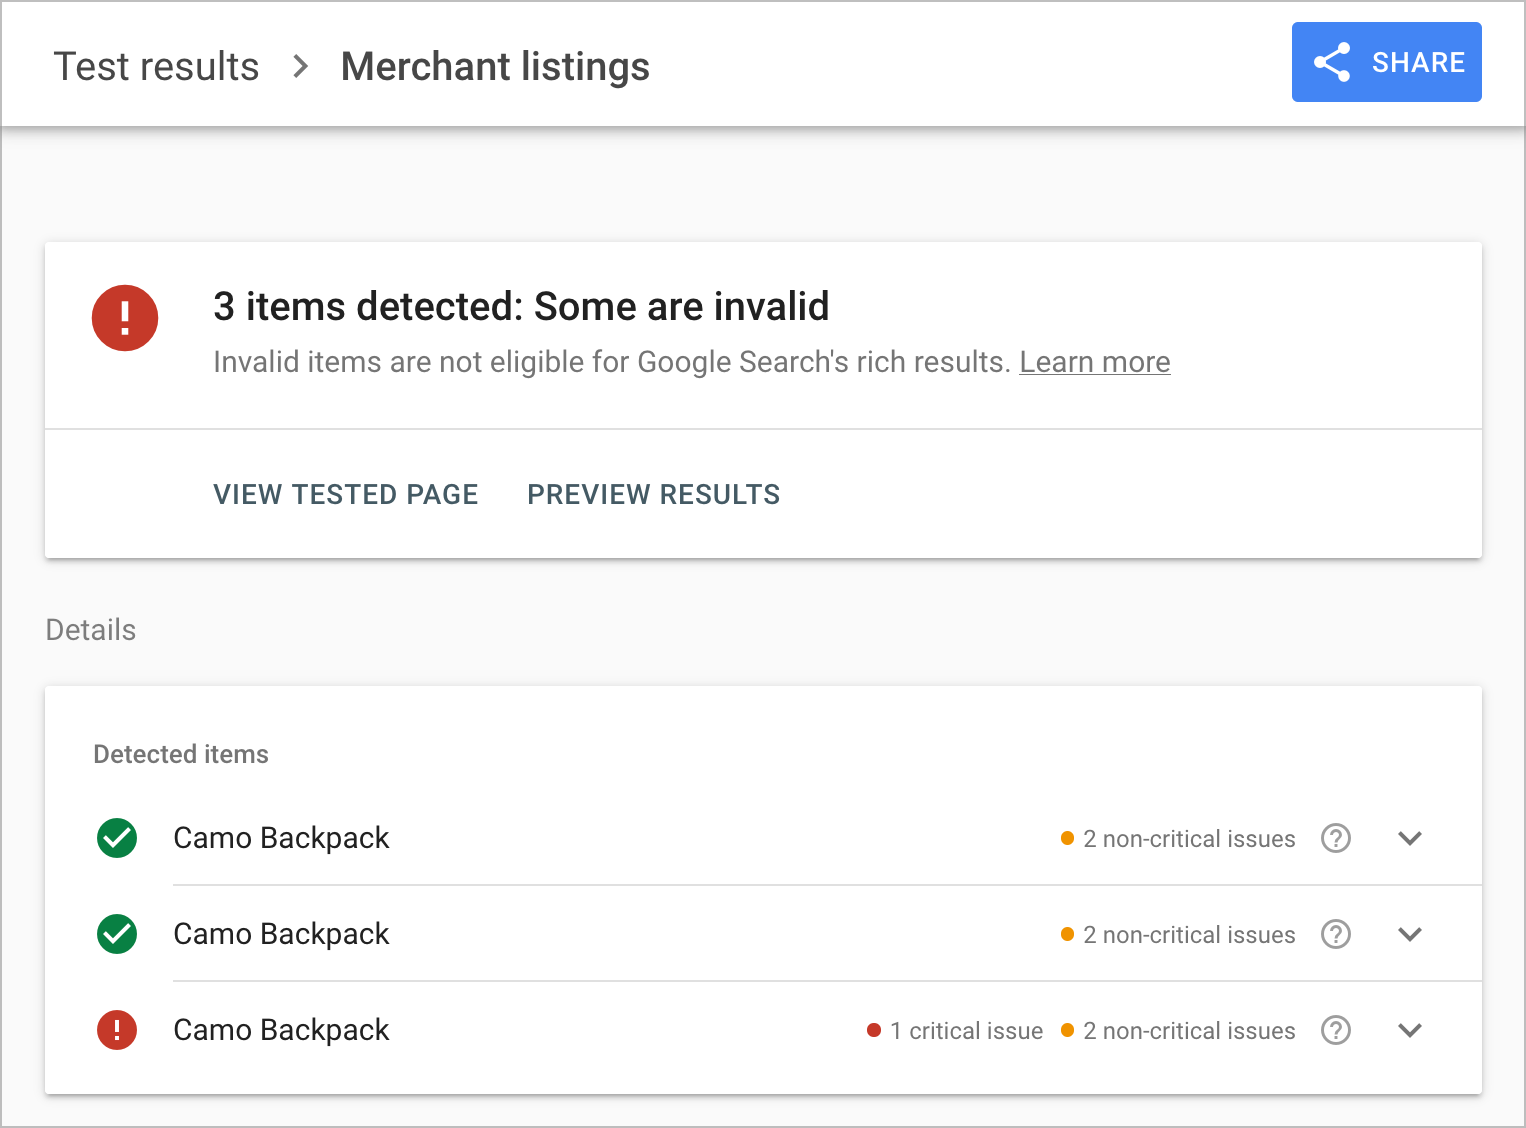
Task: Click the red error icon of the third Camo Backpack
Action: pyautogui.click(x=117, y=1030)
